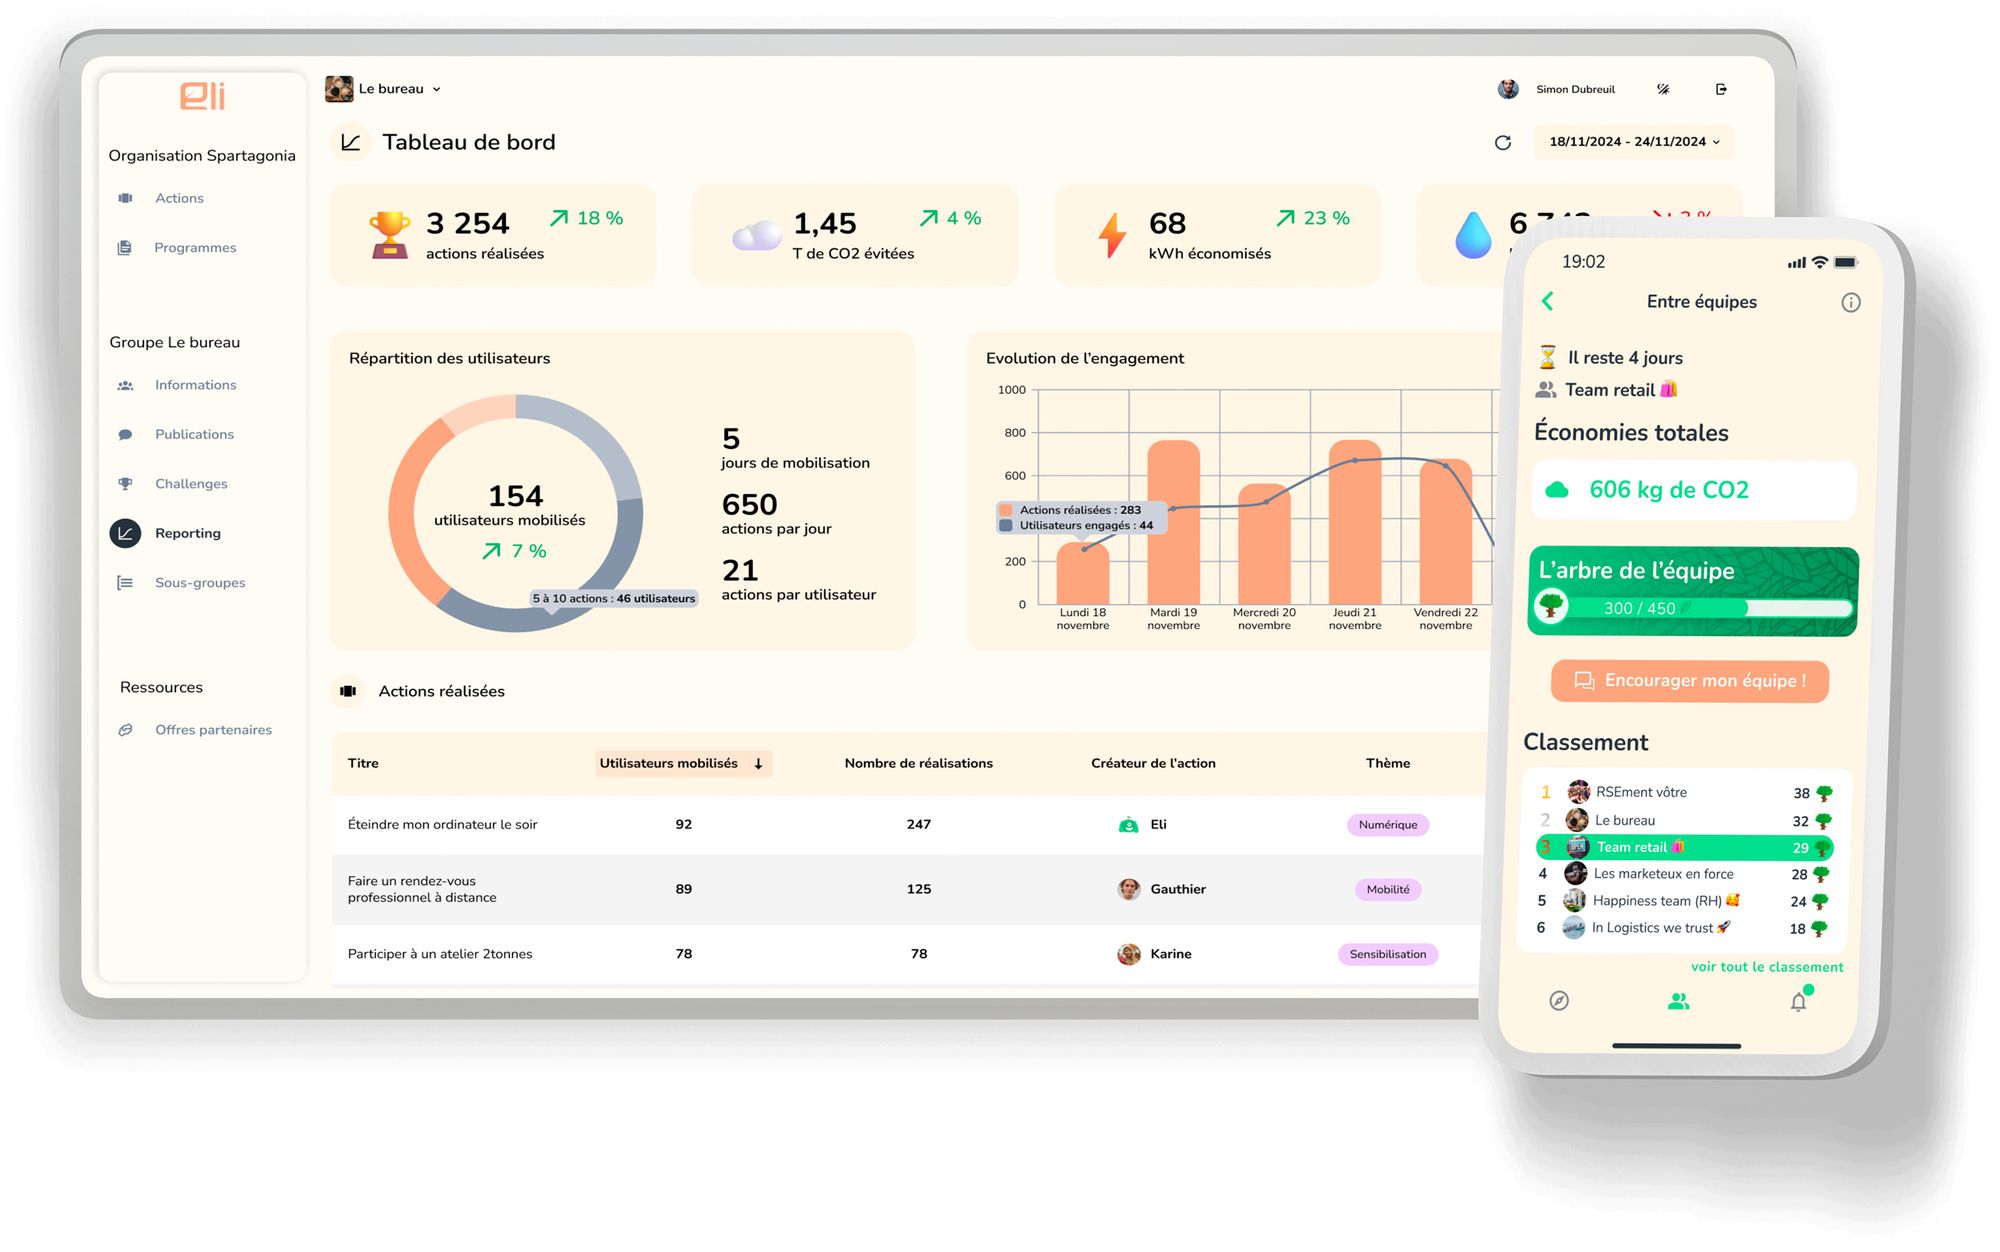Tap the compass icon in phone navigation
This screenshot has width=2000, height=1252.
click(1559, 1002)
